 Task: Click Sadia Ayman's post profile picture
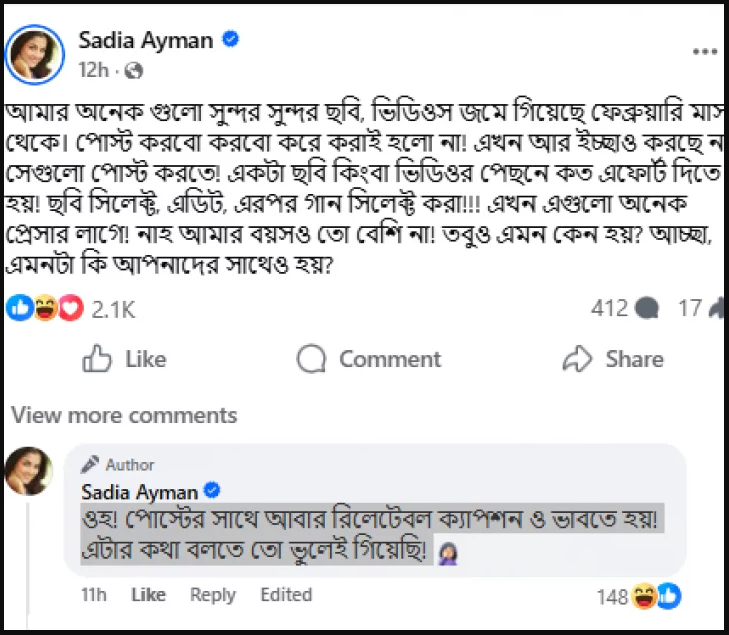33,53
